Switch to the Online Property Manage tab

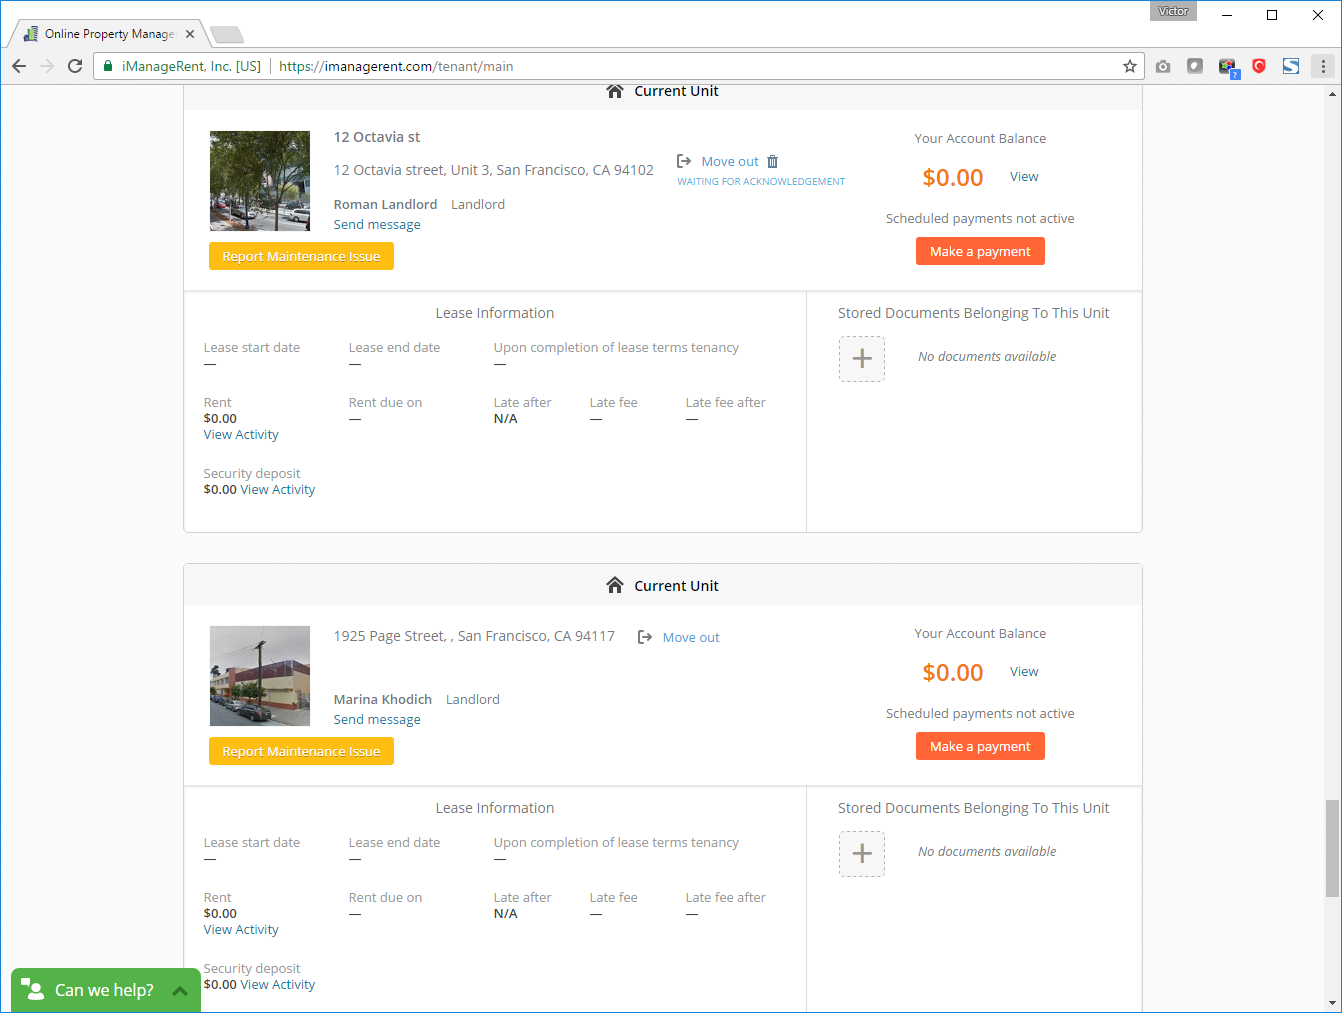(103, 33)
